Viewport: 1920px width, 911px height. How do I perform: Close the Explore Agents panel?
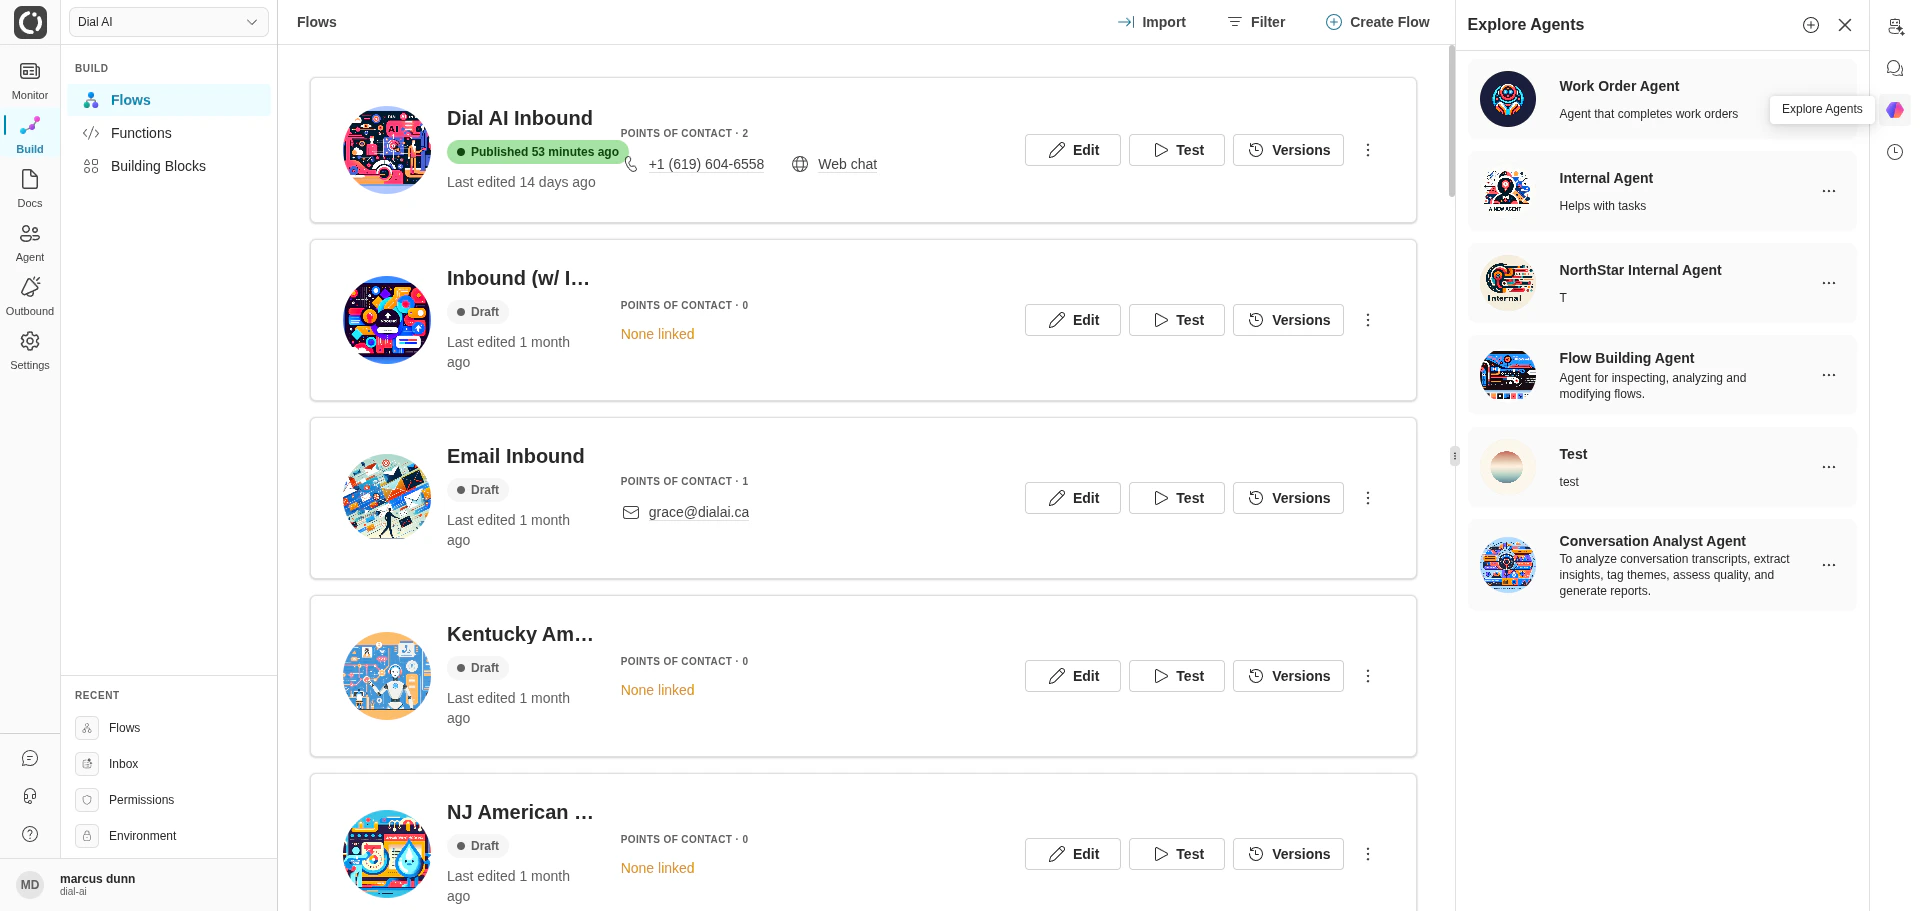click(1845, 25)
